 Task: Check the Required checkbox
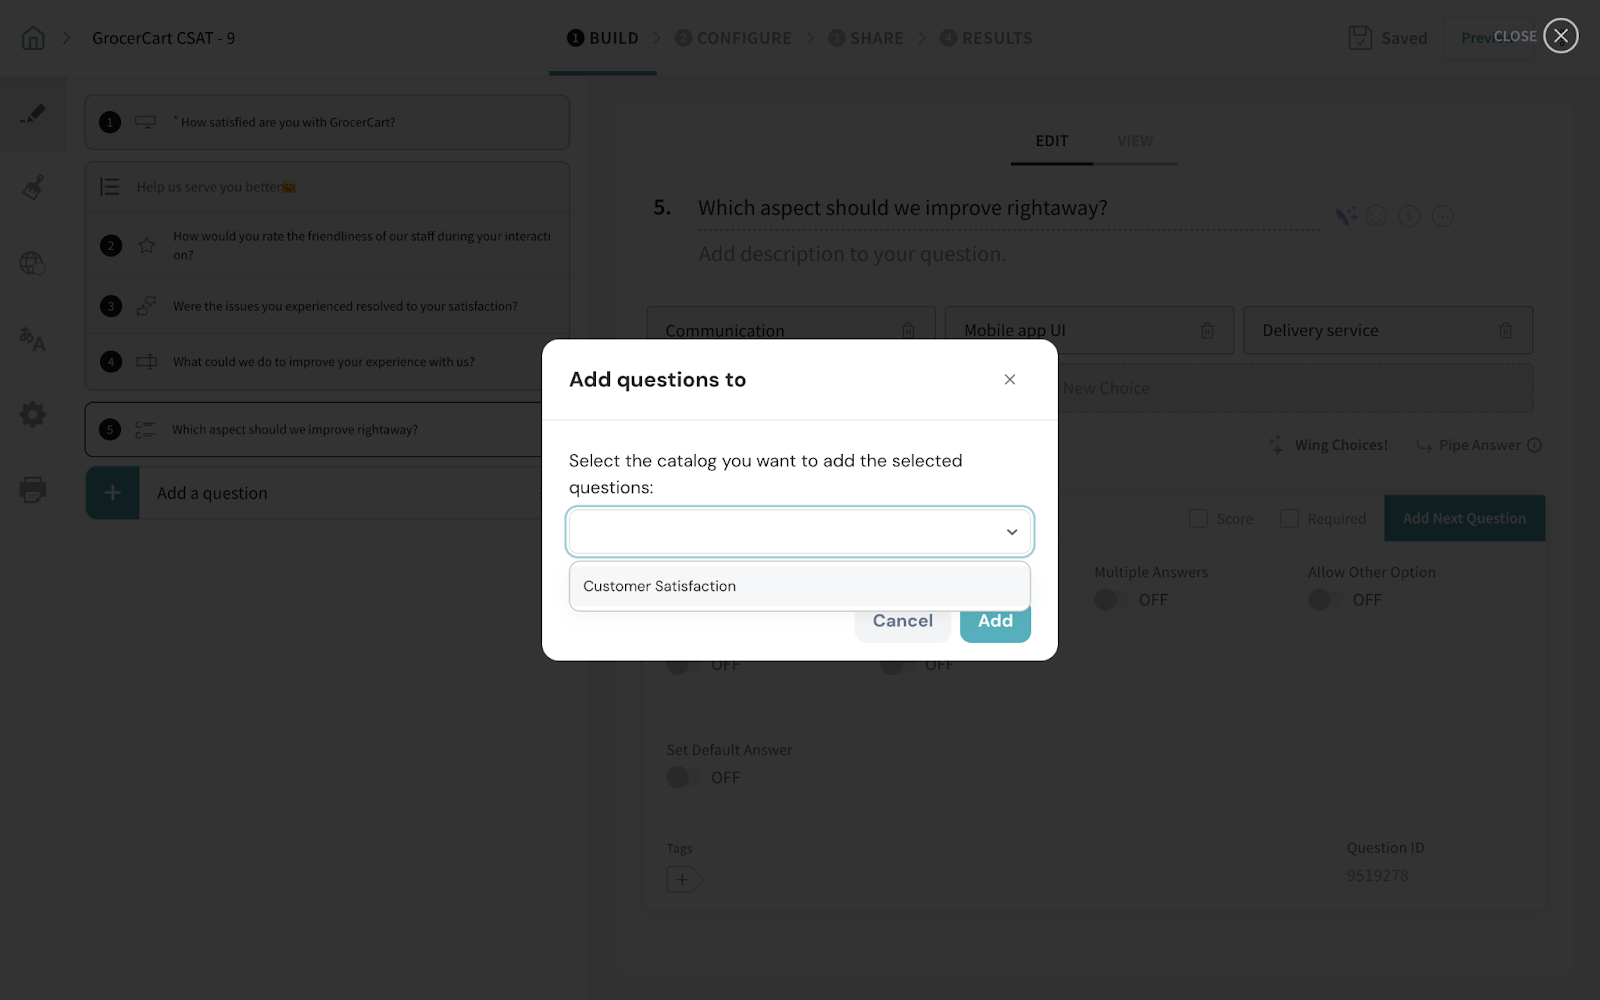[1290, 518]
